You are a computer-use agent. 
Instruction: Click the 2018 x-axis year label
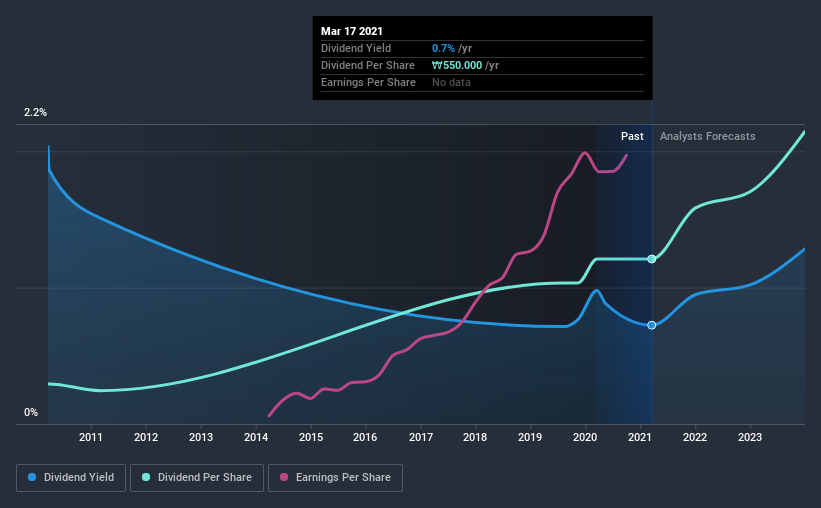475,437
